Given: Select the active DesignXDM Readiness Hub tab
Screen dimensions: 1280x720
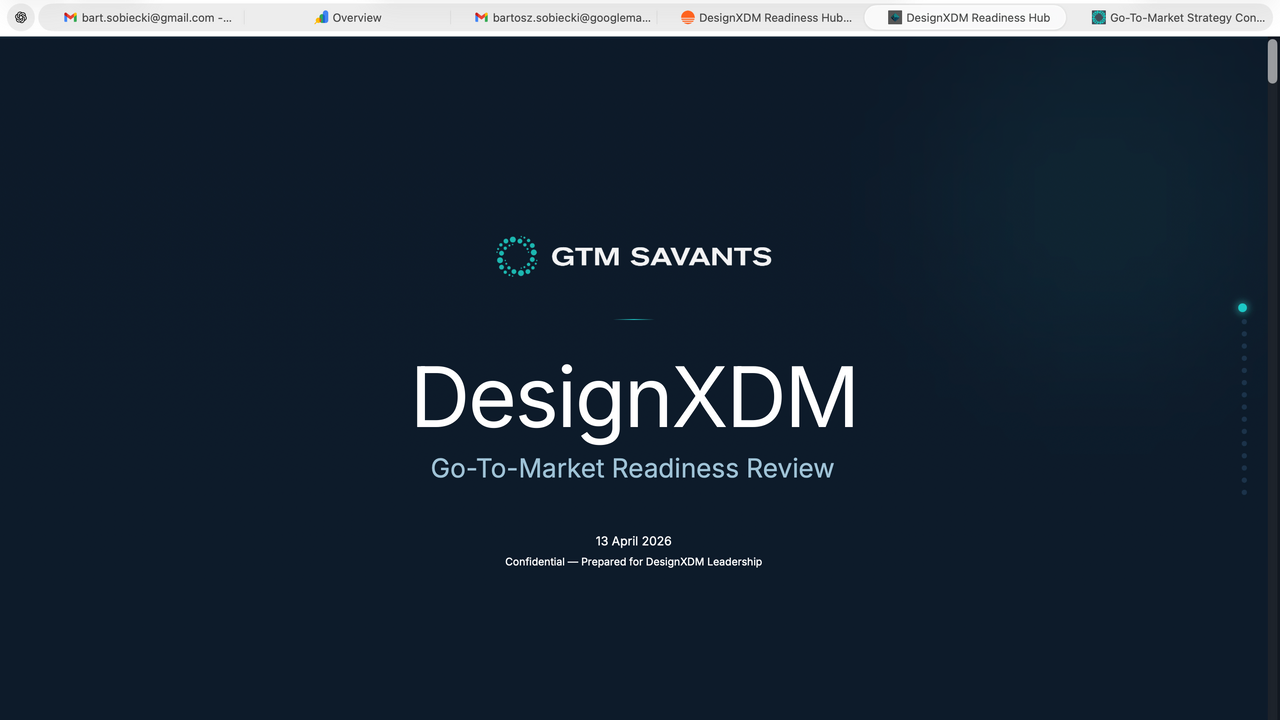Looking at the screenshot, I should tap(965, 17).
